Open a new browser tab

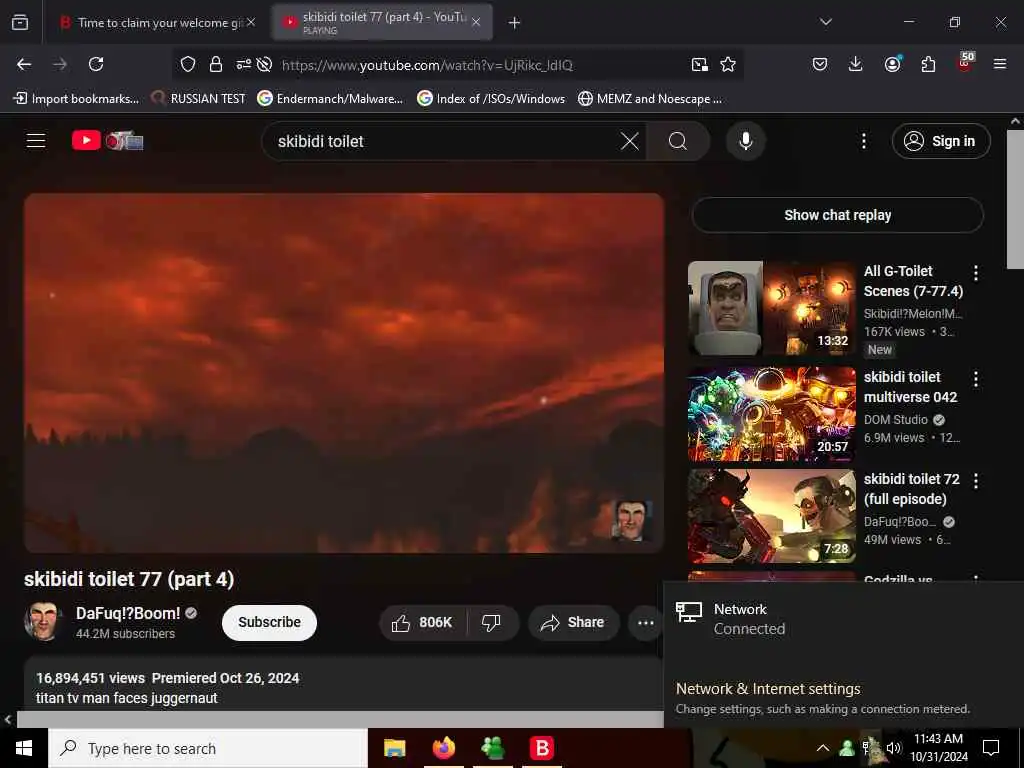(515, 22)
